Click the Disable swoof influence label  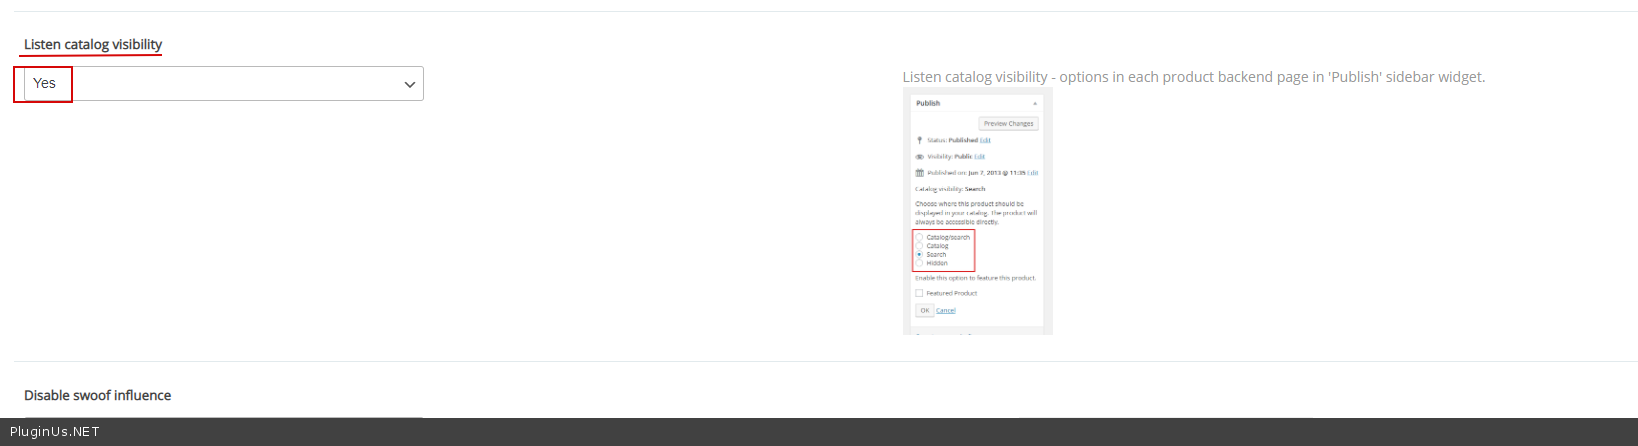tap(97, 395)
